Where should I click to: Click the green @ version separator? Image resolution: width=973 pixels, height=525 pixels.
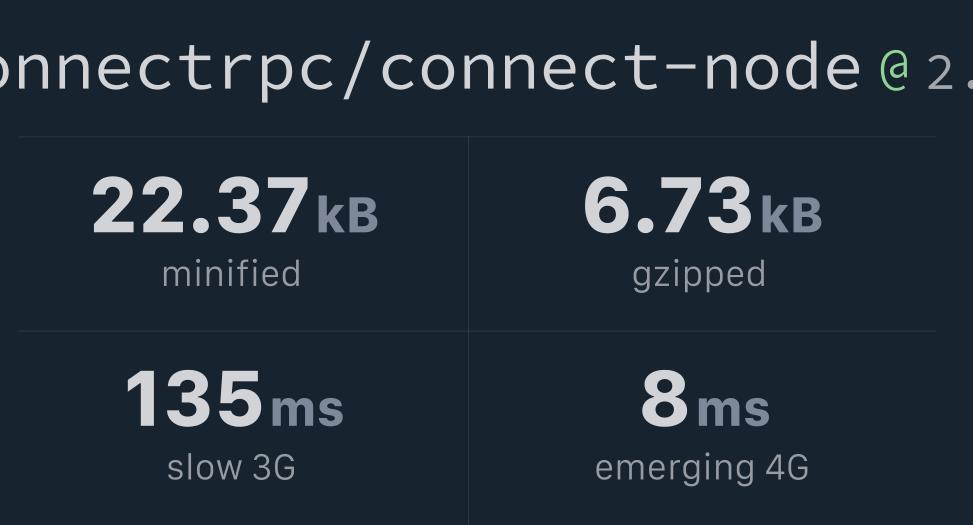(x=894, y=70)
